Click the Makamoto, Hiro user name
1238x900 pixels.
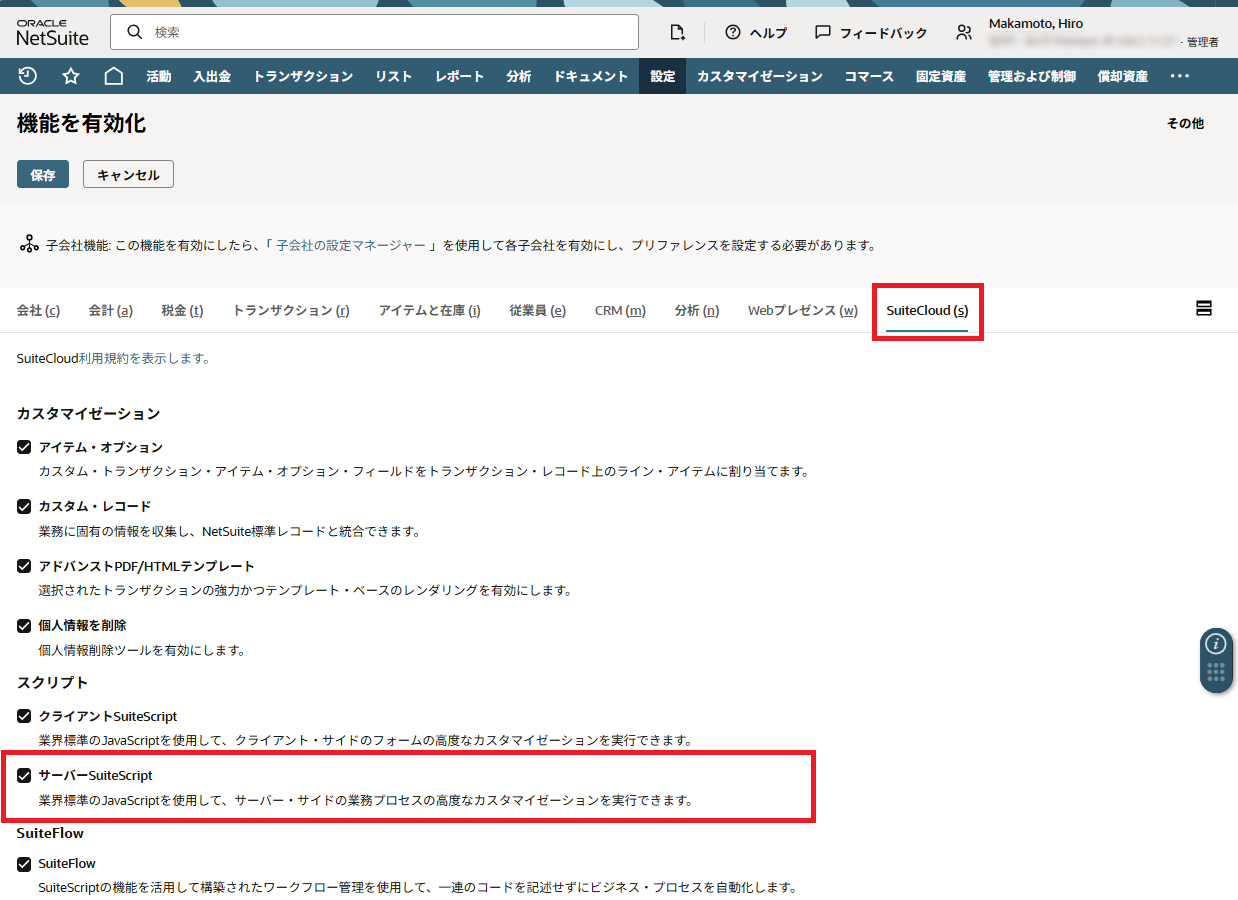[x=1036, y=23]
